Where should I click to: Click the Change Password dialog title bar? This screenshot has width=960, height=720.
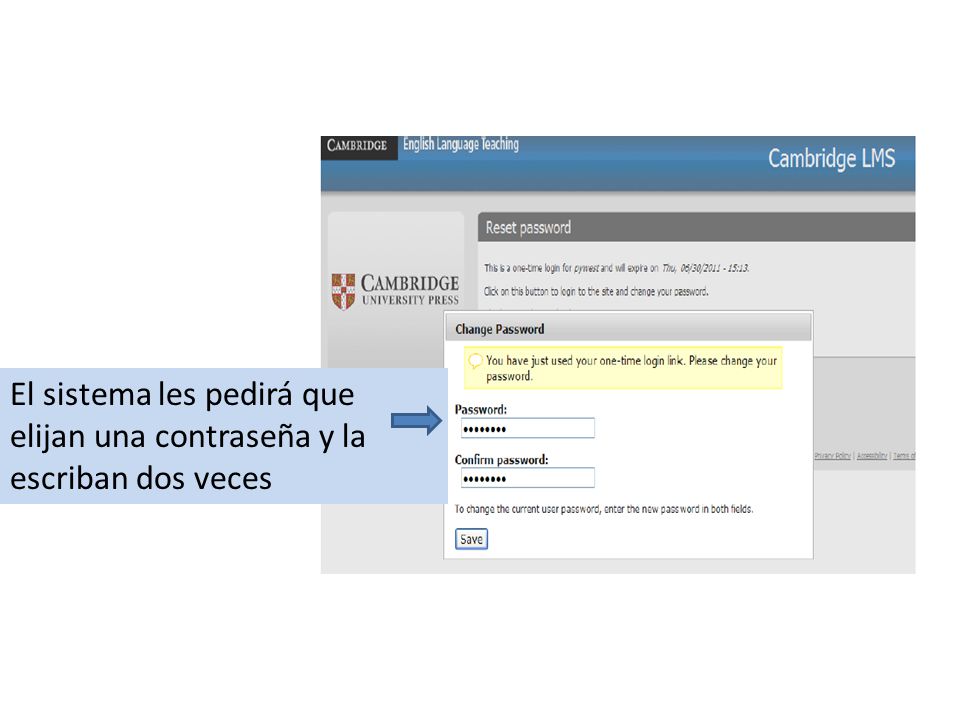click(628, 329)
